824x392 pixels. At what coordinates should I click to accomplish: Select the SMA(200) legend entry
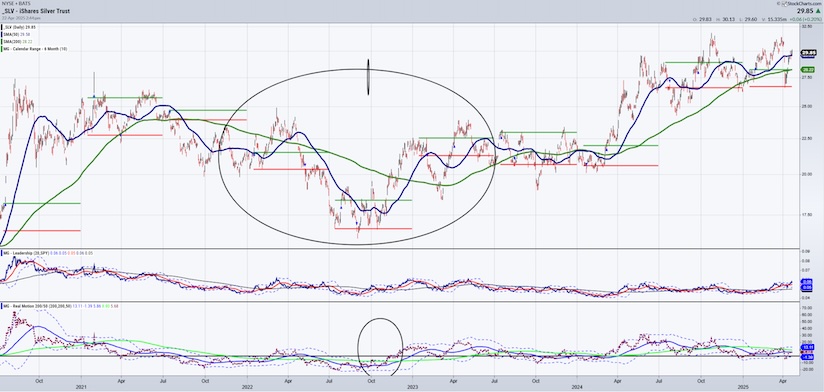tap(17, 42)
